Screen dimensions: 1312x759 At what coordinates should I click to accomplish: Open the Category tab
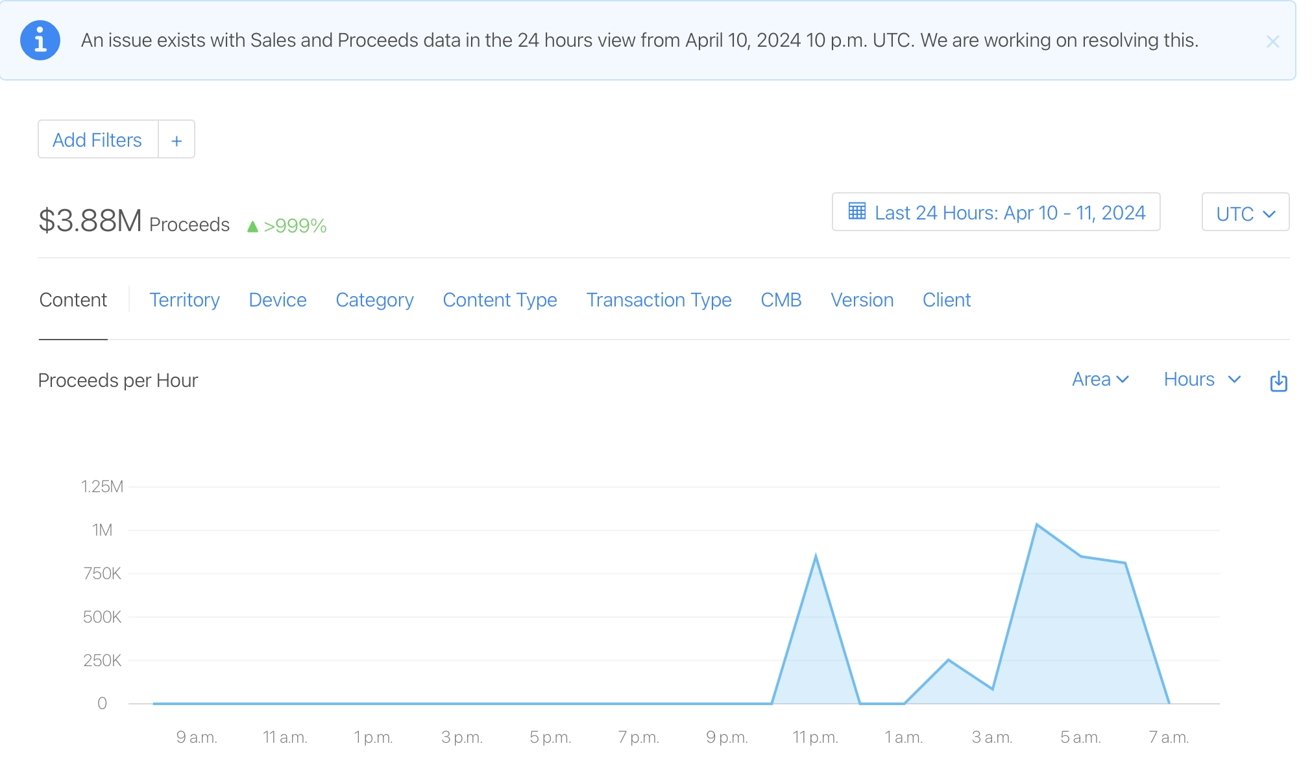[374, 300]
